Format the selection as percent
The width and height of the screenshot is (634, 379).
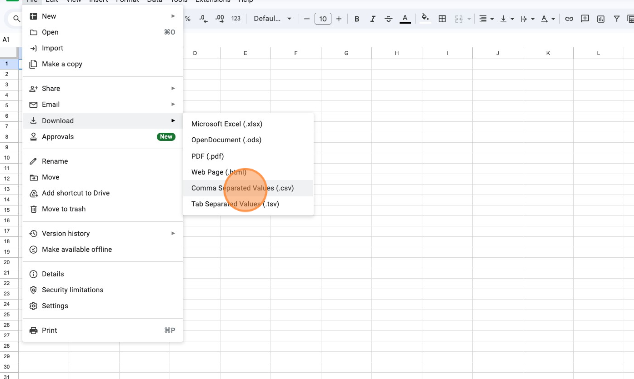188,19
